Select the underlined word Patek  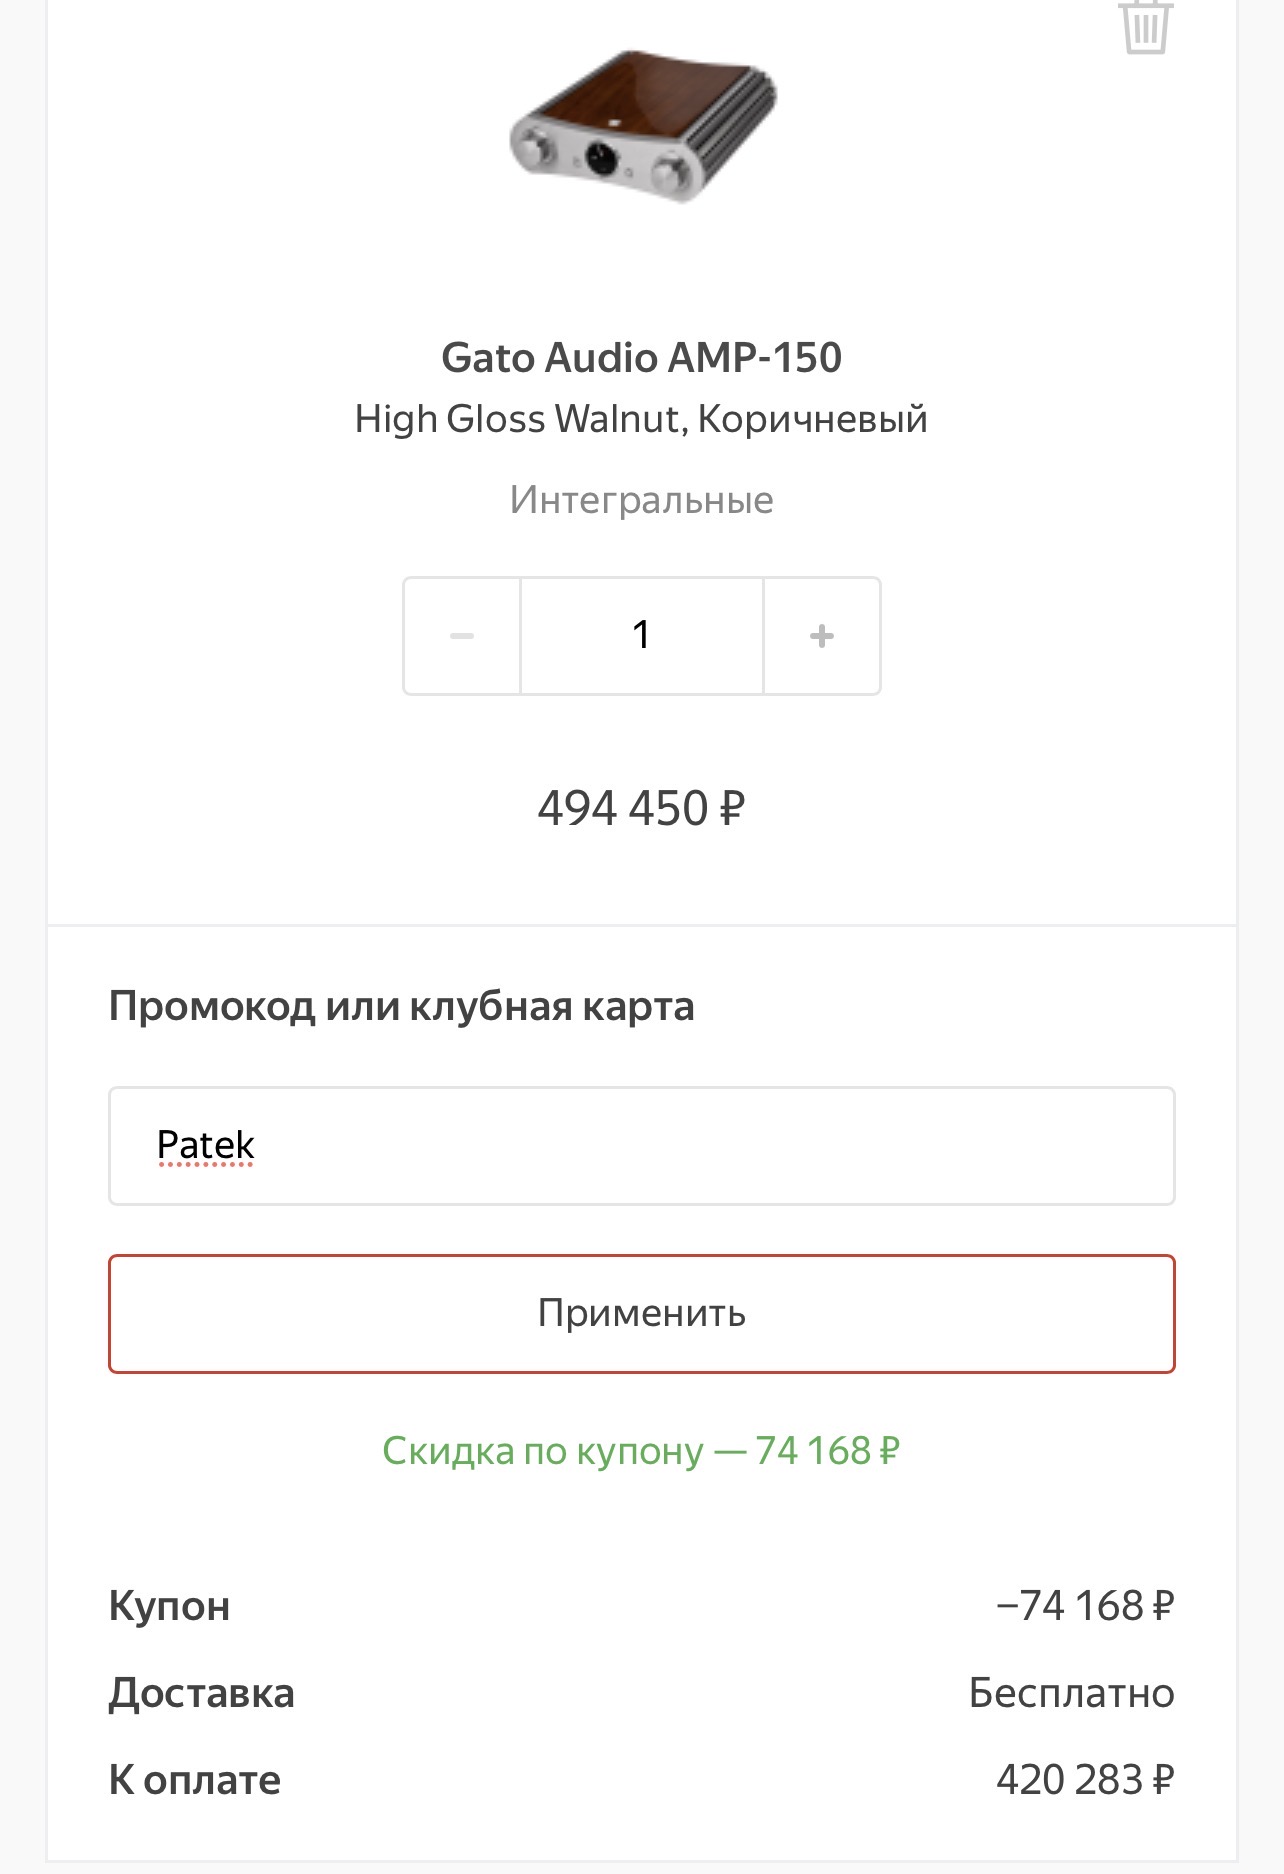point(206,1145)
